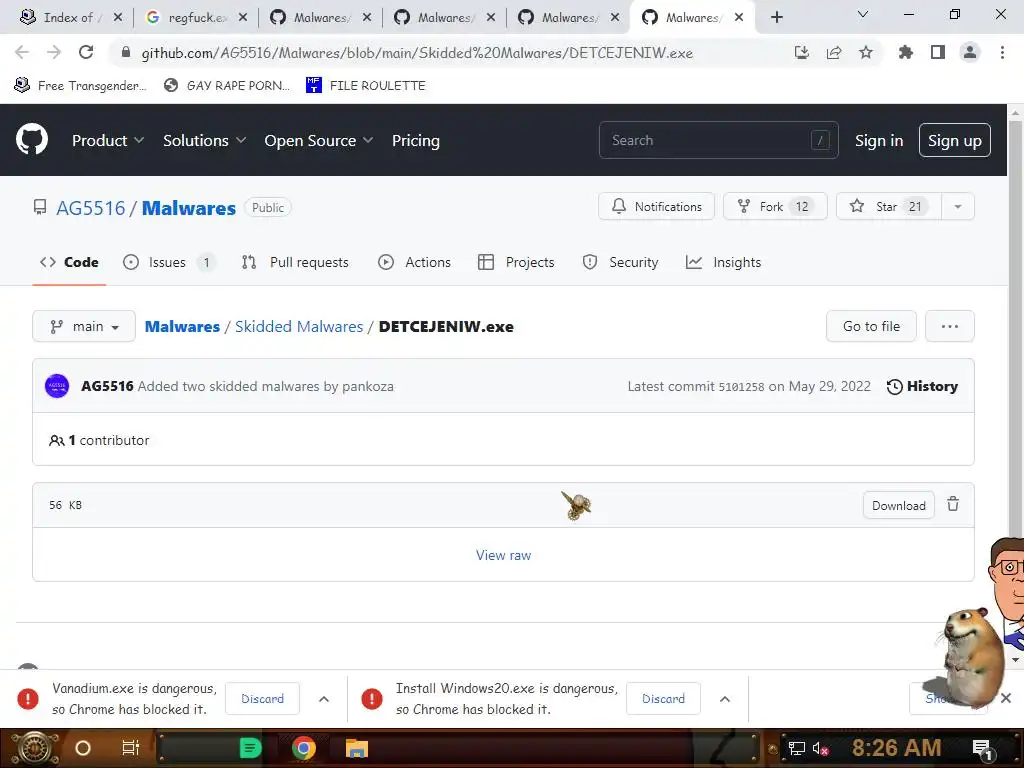Click the muted volume tray icon
The height and width of the screenshot is (768, 1024).
tap(820, 748)
